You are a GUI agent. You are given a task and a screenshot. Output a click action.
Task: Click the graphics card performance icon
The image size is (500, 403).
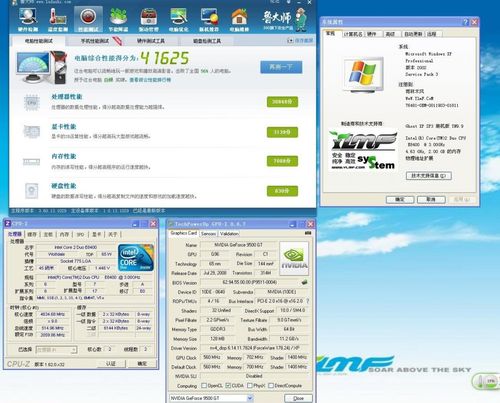[x=32, y=131]
